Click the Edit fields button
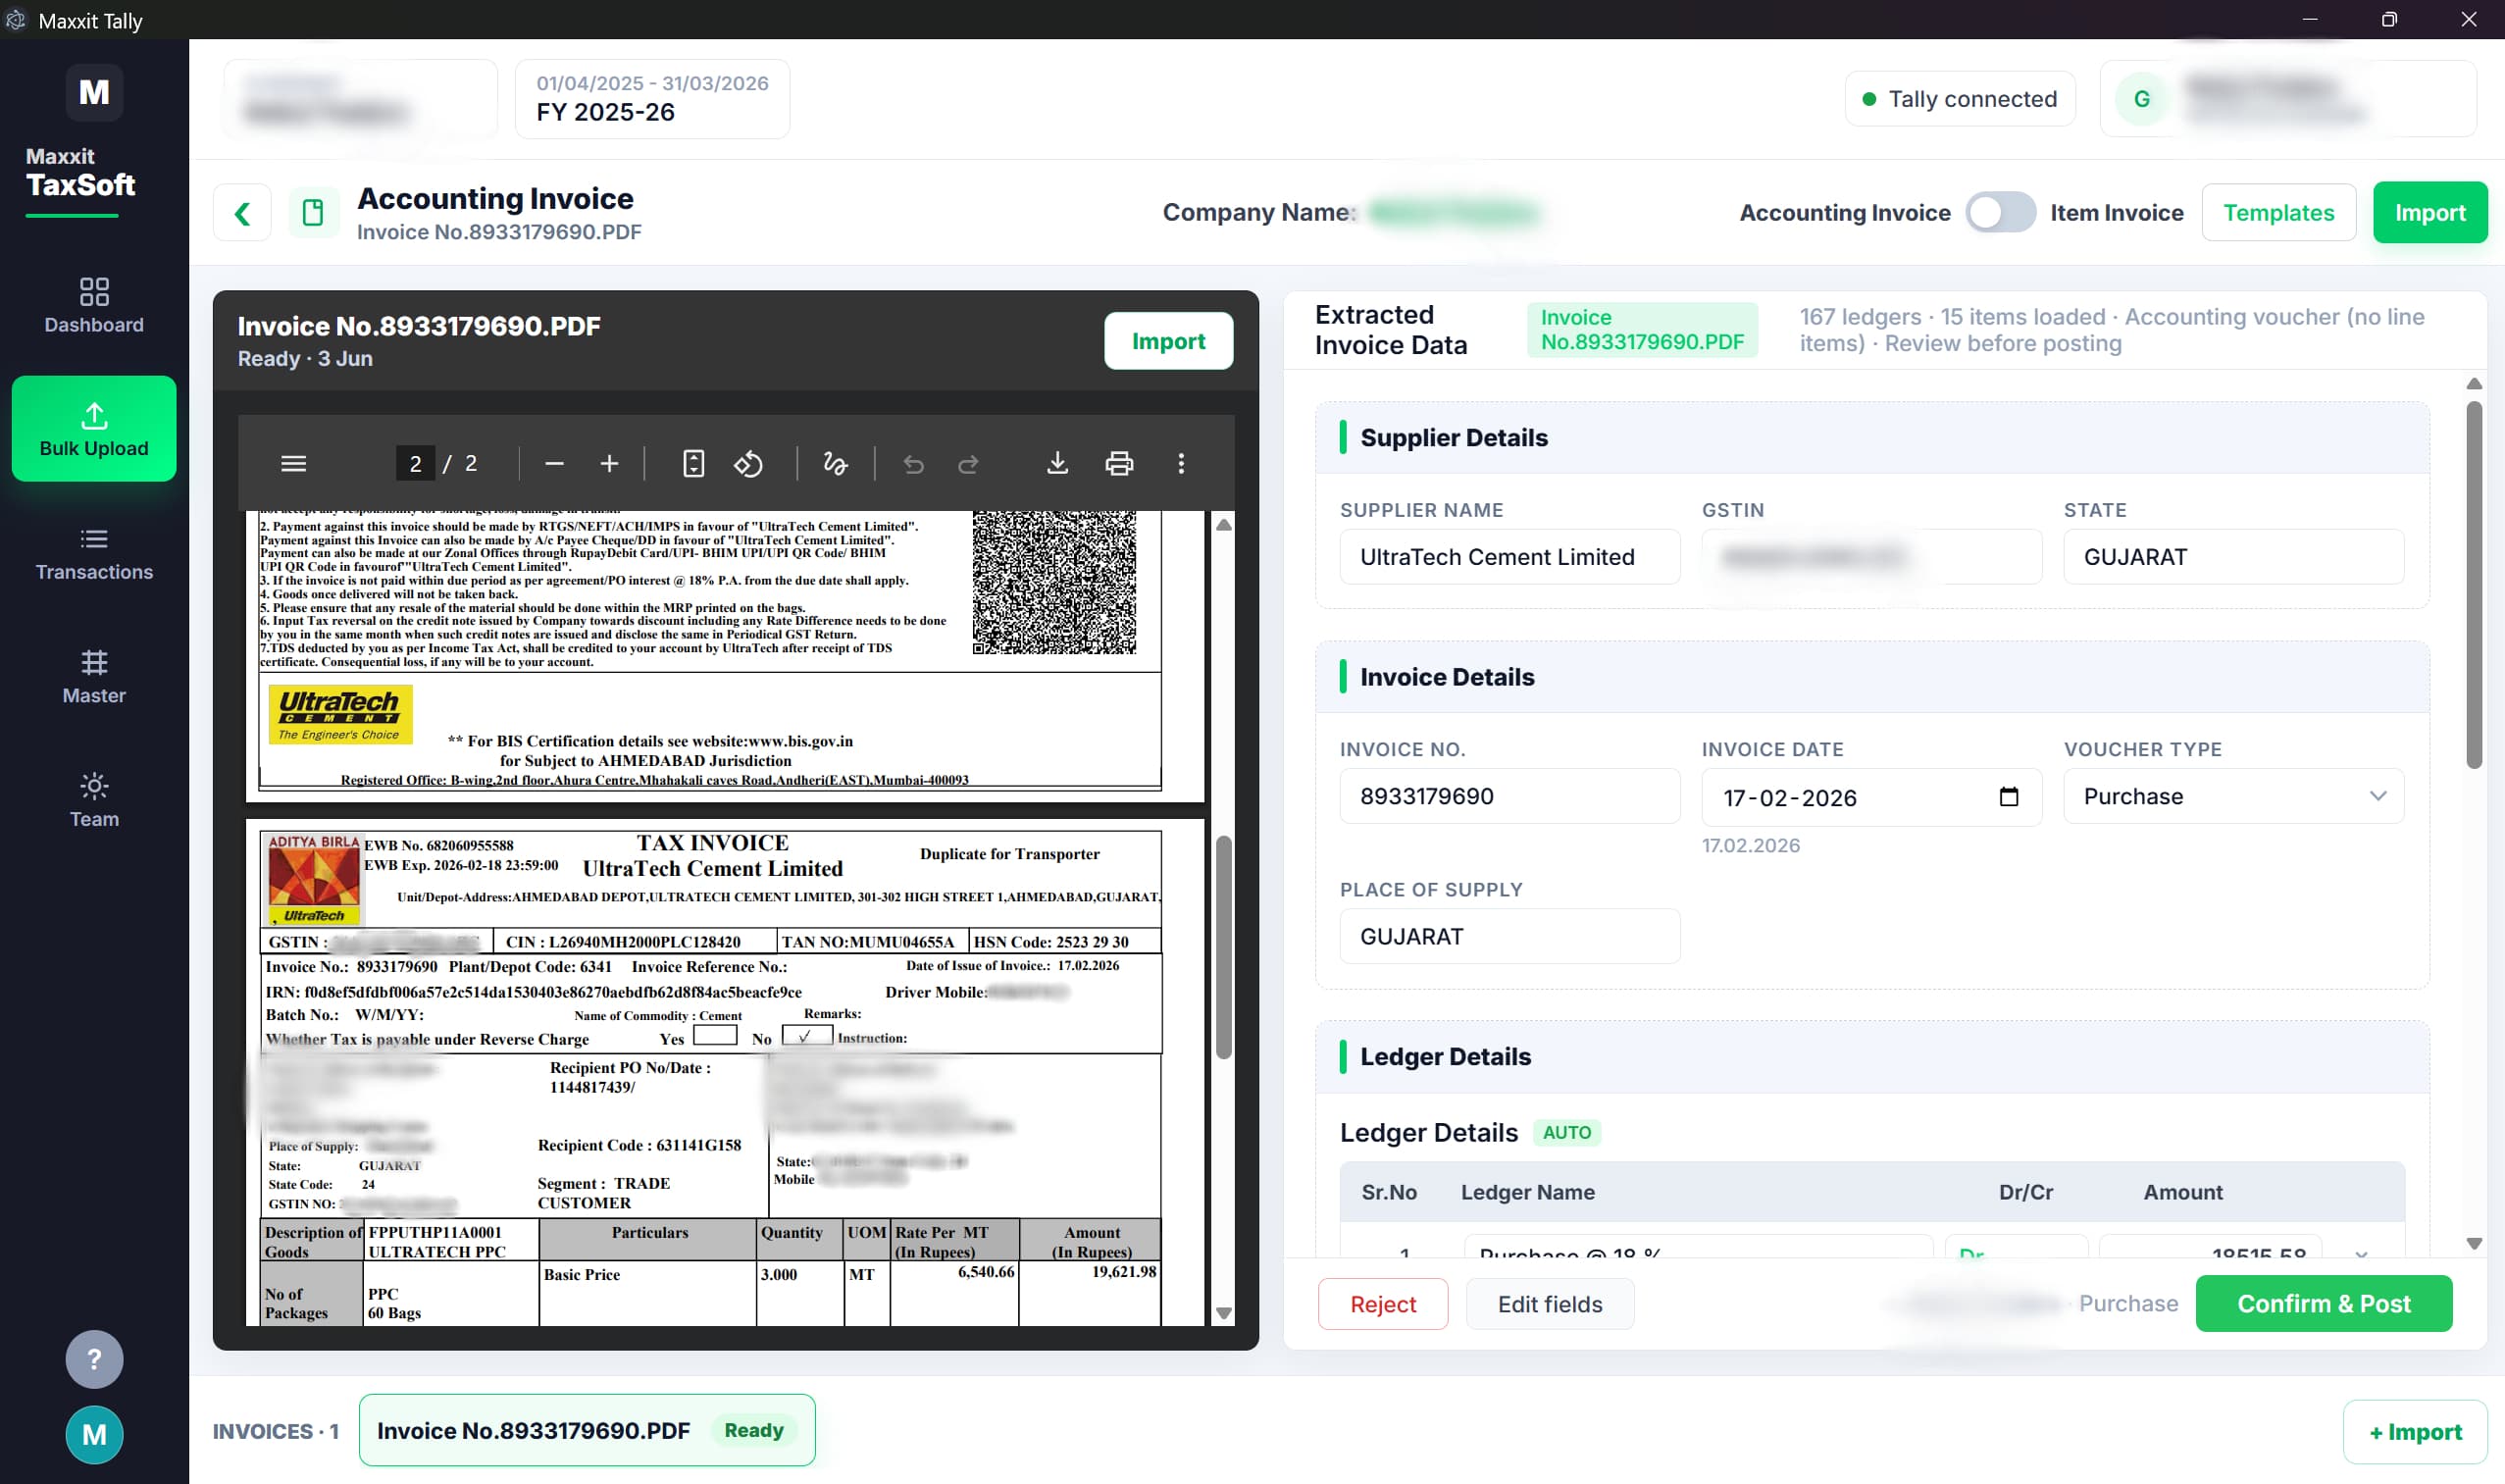Image resolution: width=2505 pixels, height=1484 pixels. tap(1549, 1304)
